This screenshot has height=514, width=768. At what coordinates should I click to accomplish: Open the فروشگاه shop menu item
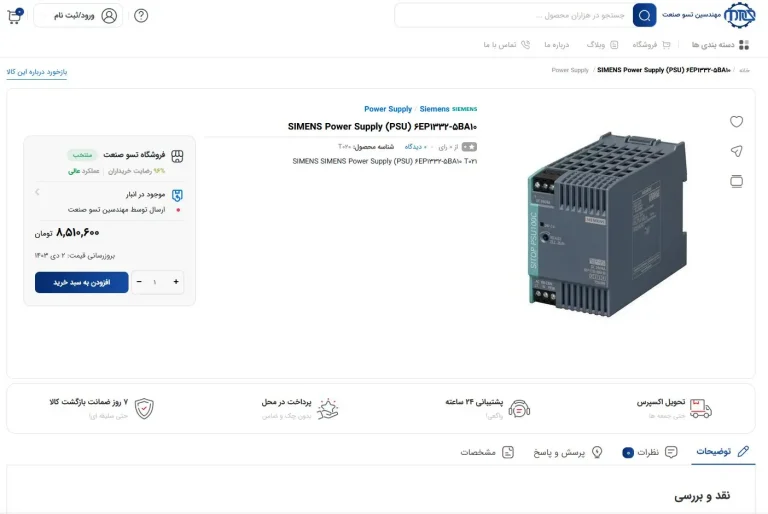pyautogui.click(x=652, y=45)
